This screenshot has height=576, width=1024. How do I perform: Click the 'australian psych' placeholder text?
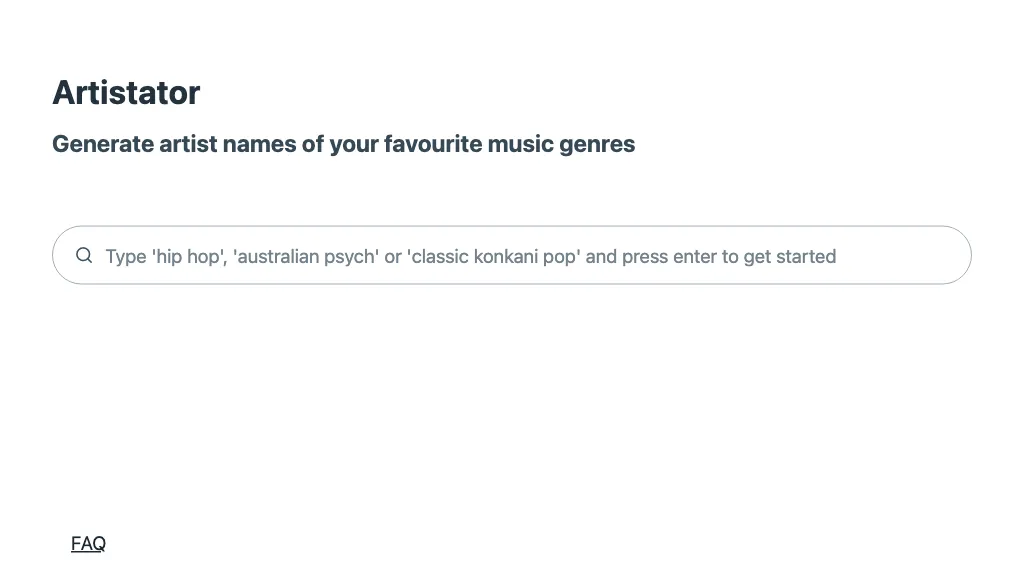click(306, 256)
